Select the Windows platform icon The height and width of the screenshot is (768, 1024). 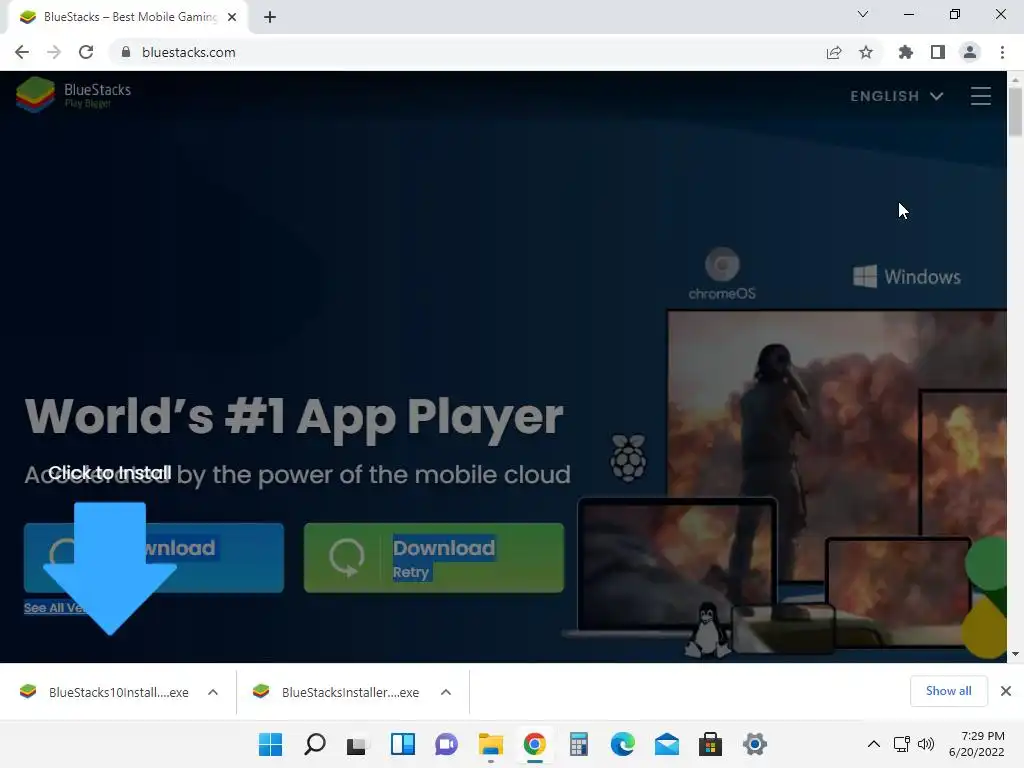pyautogui.click(x=906, y=276)
